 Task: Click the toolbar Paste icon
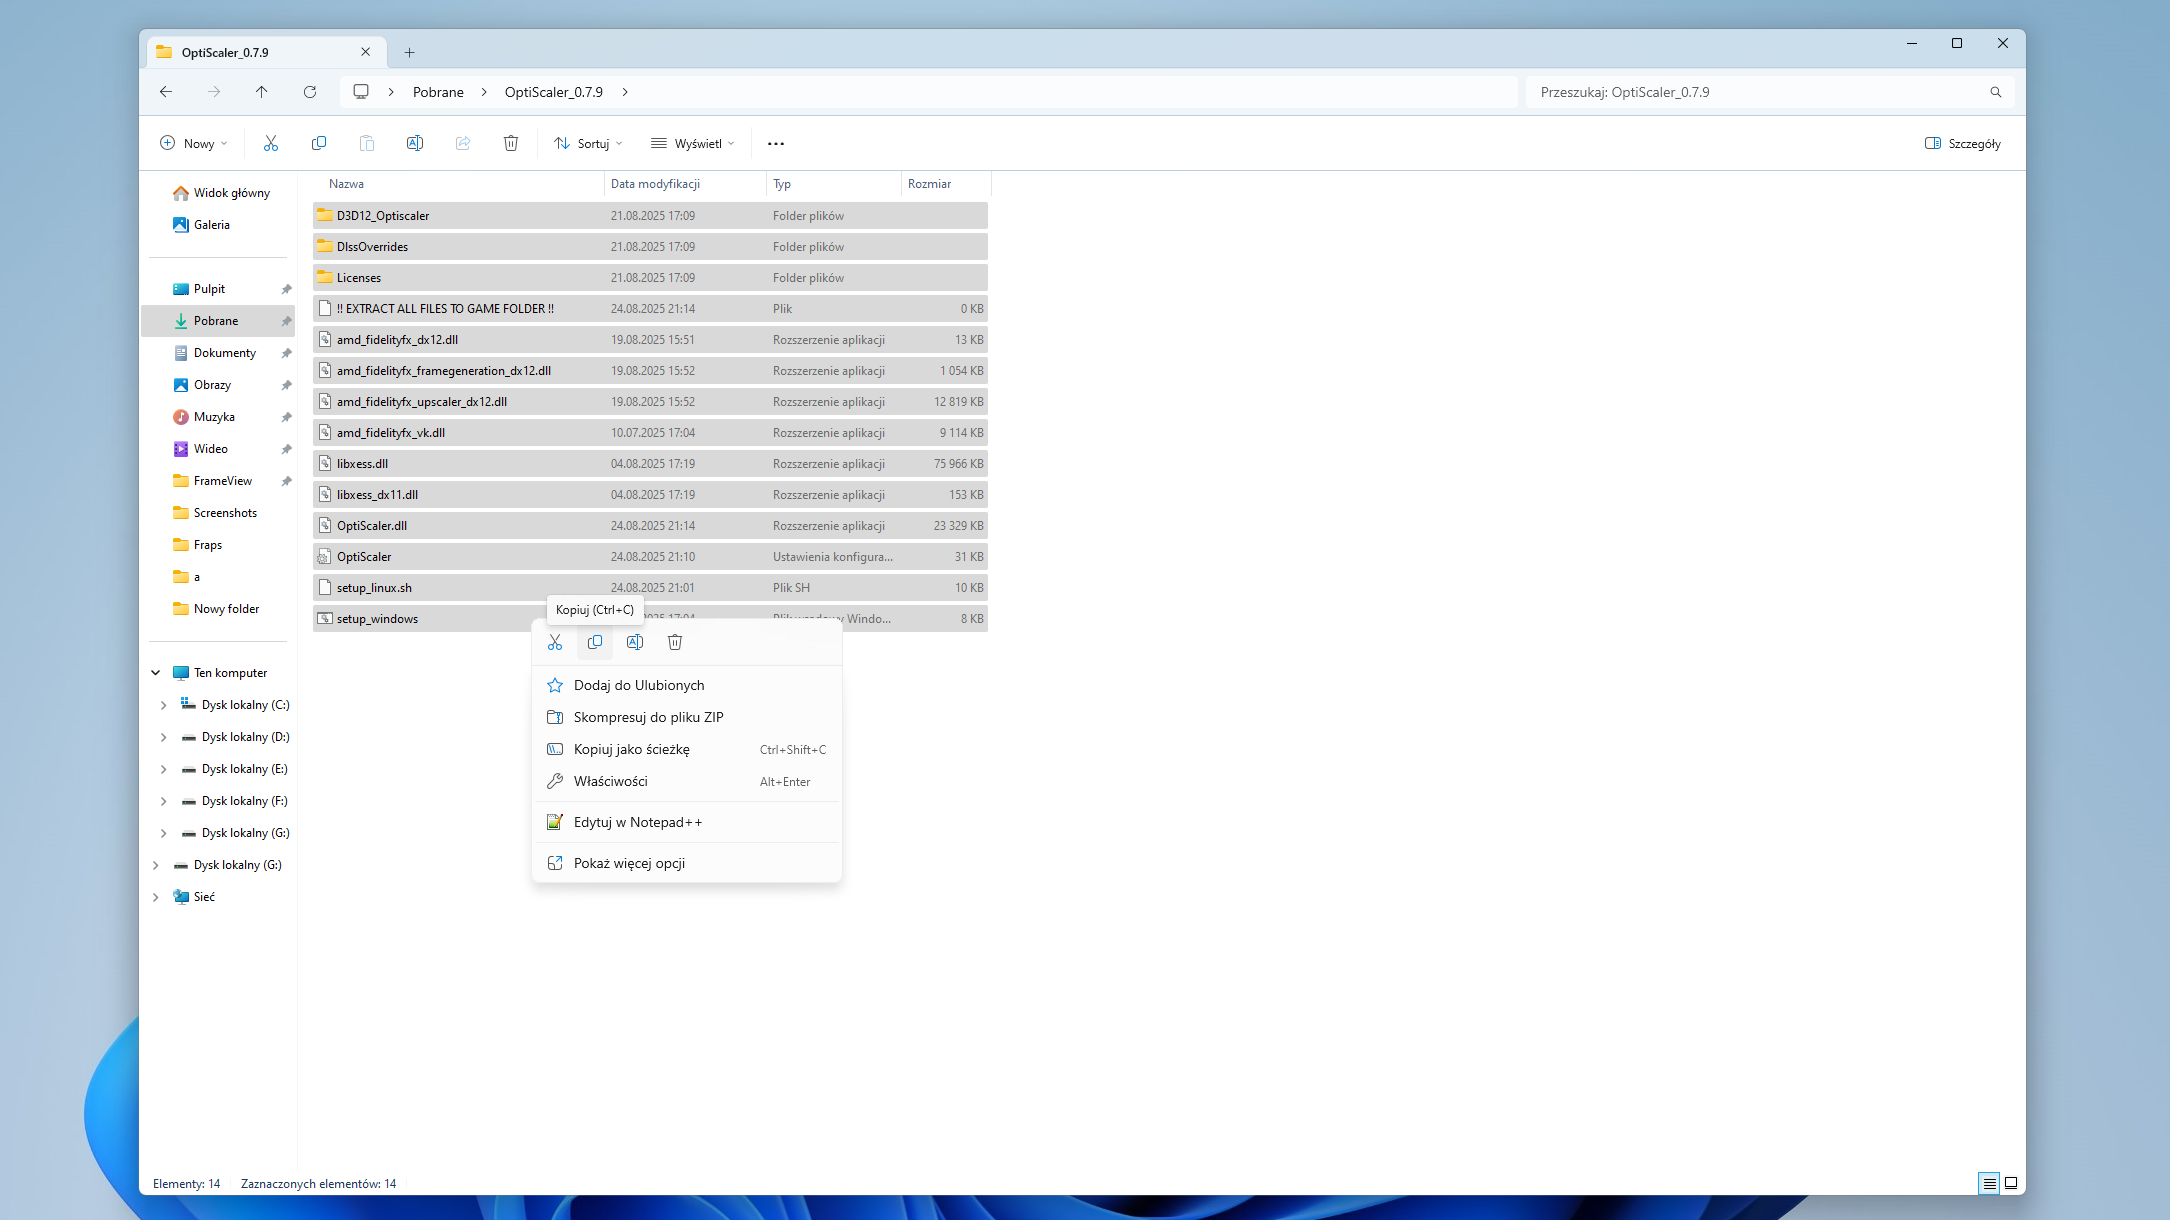point(367,143)
